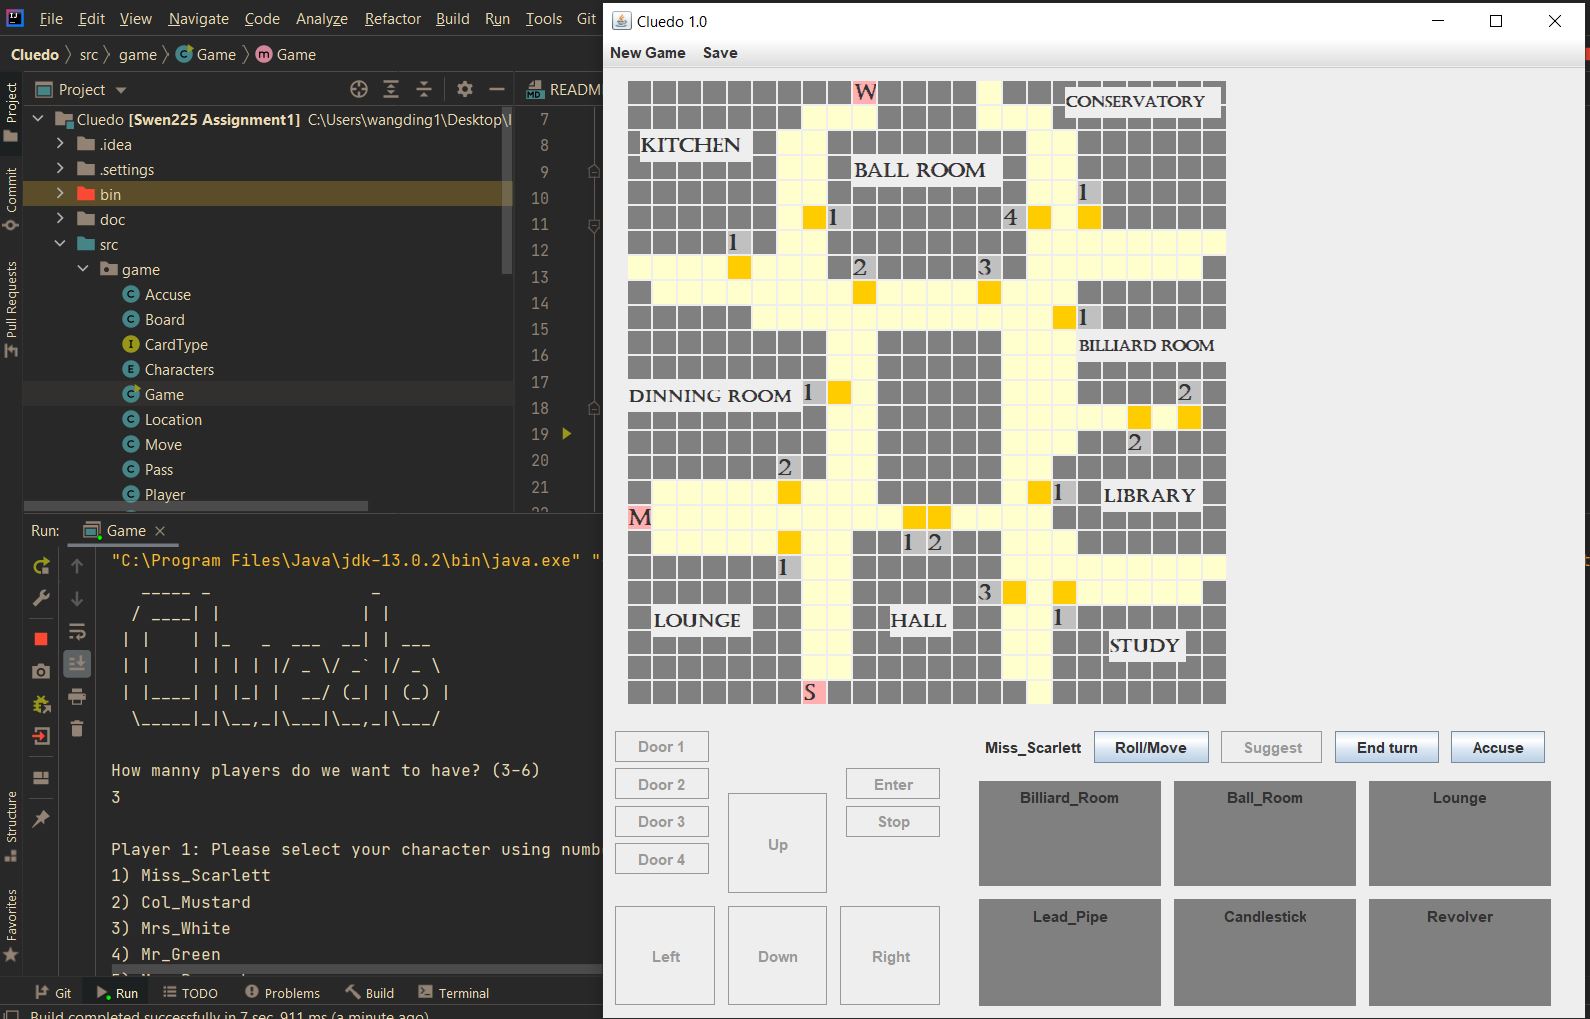Open the Terminal tool window tab
Image resolution: width=1590 pixels, height=1019 pixels.
click(454, 993)
